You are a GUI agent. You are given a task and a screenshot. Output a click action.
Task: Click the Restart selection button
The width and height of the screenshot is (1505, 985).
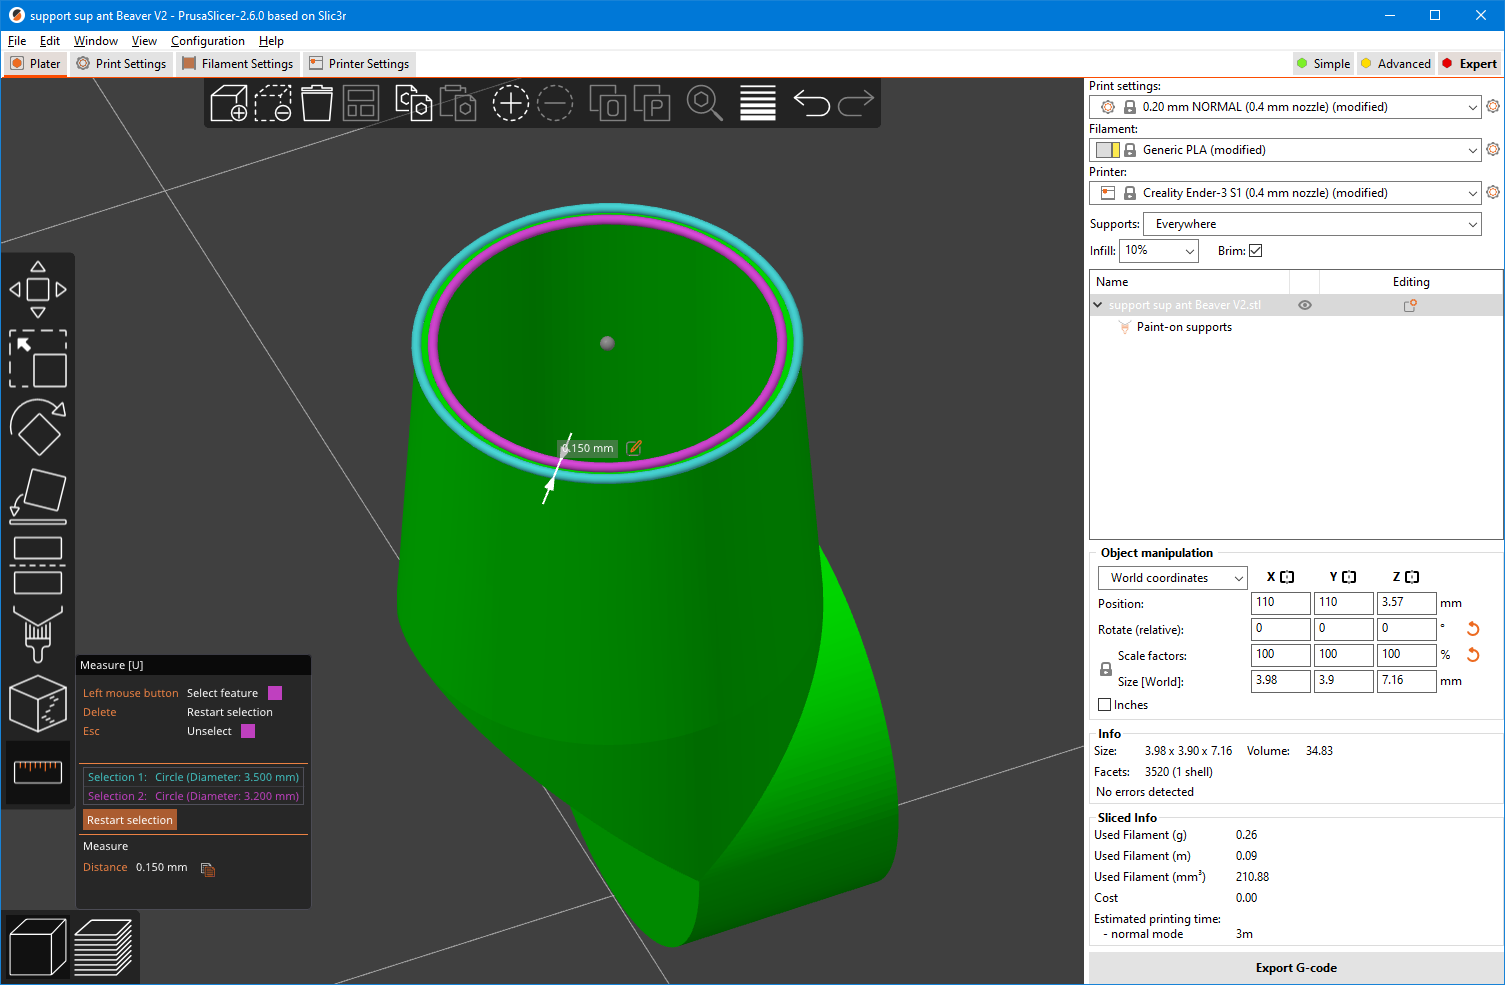pos(130,820)
